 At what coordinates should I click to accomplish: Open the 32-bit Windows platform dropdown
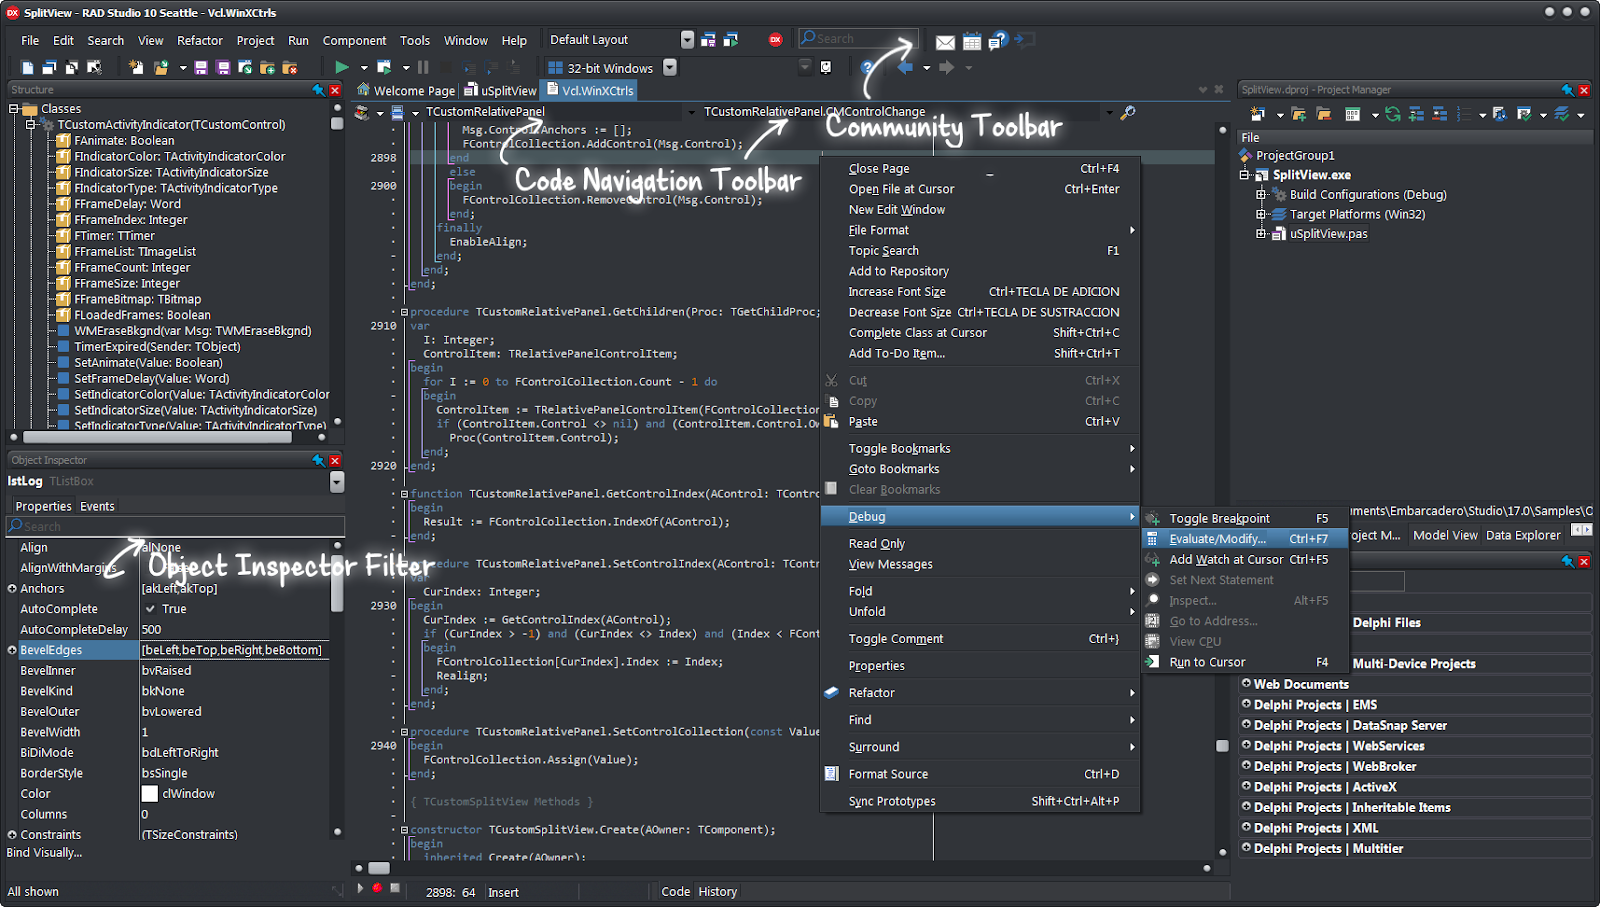coord(670,68)
